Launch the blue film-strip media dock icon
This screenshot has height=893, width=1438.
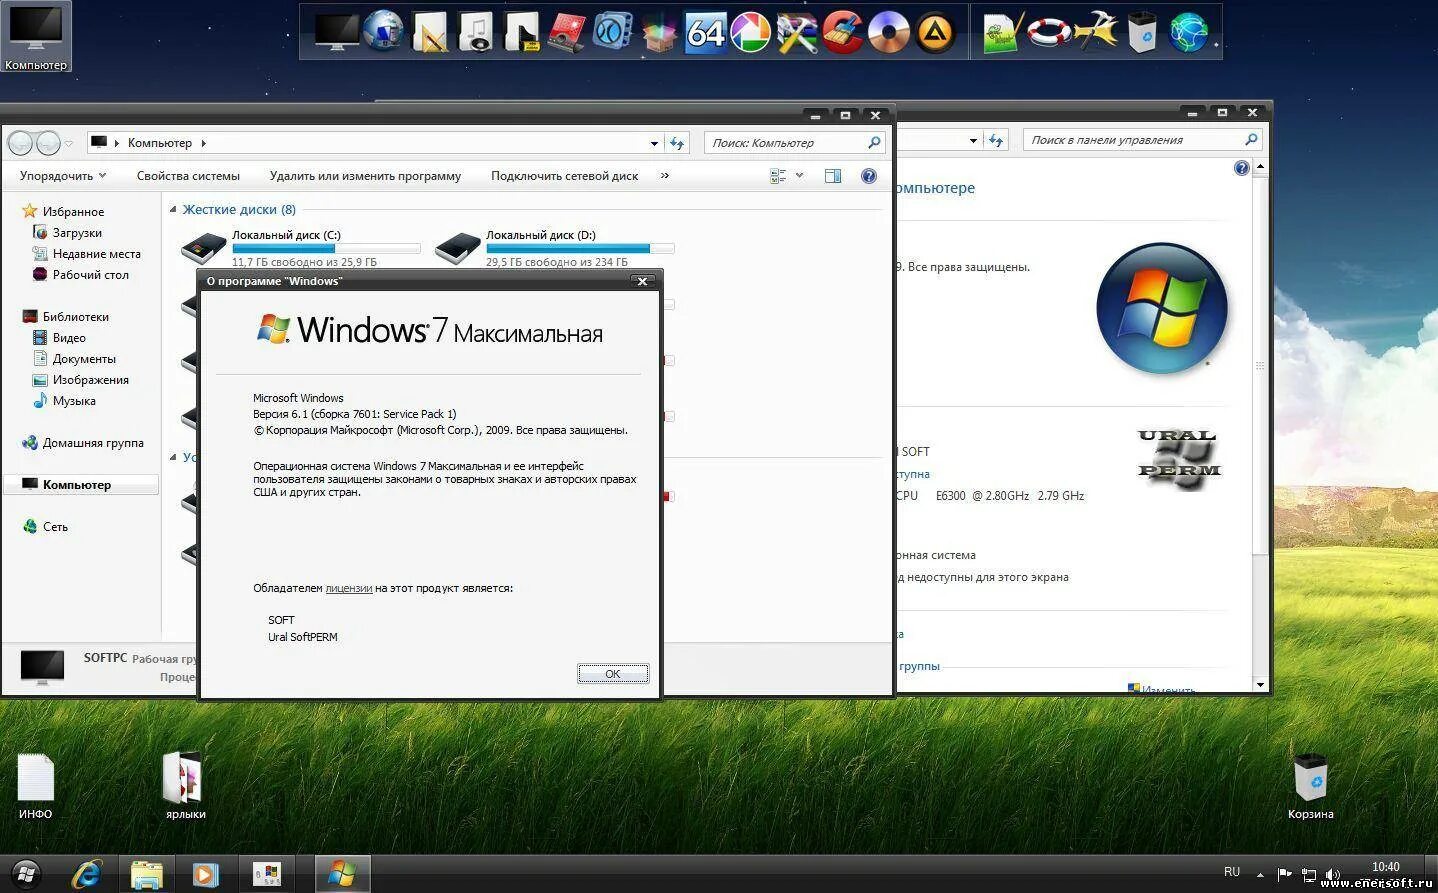pos(612,32)
